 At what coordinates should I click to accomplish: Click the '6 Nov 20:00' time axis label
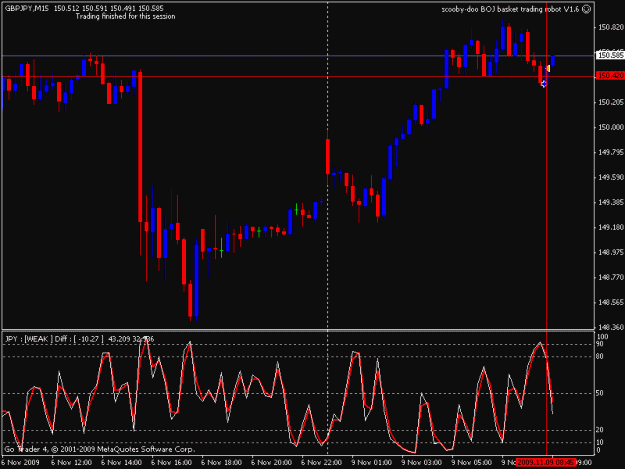point(271,463)
